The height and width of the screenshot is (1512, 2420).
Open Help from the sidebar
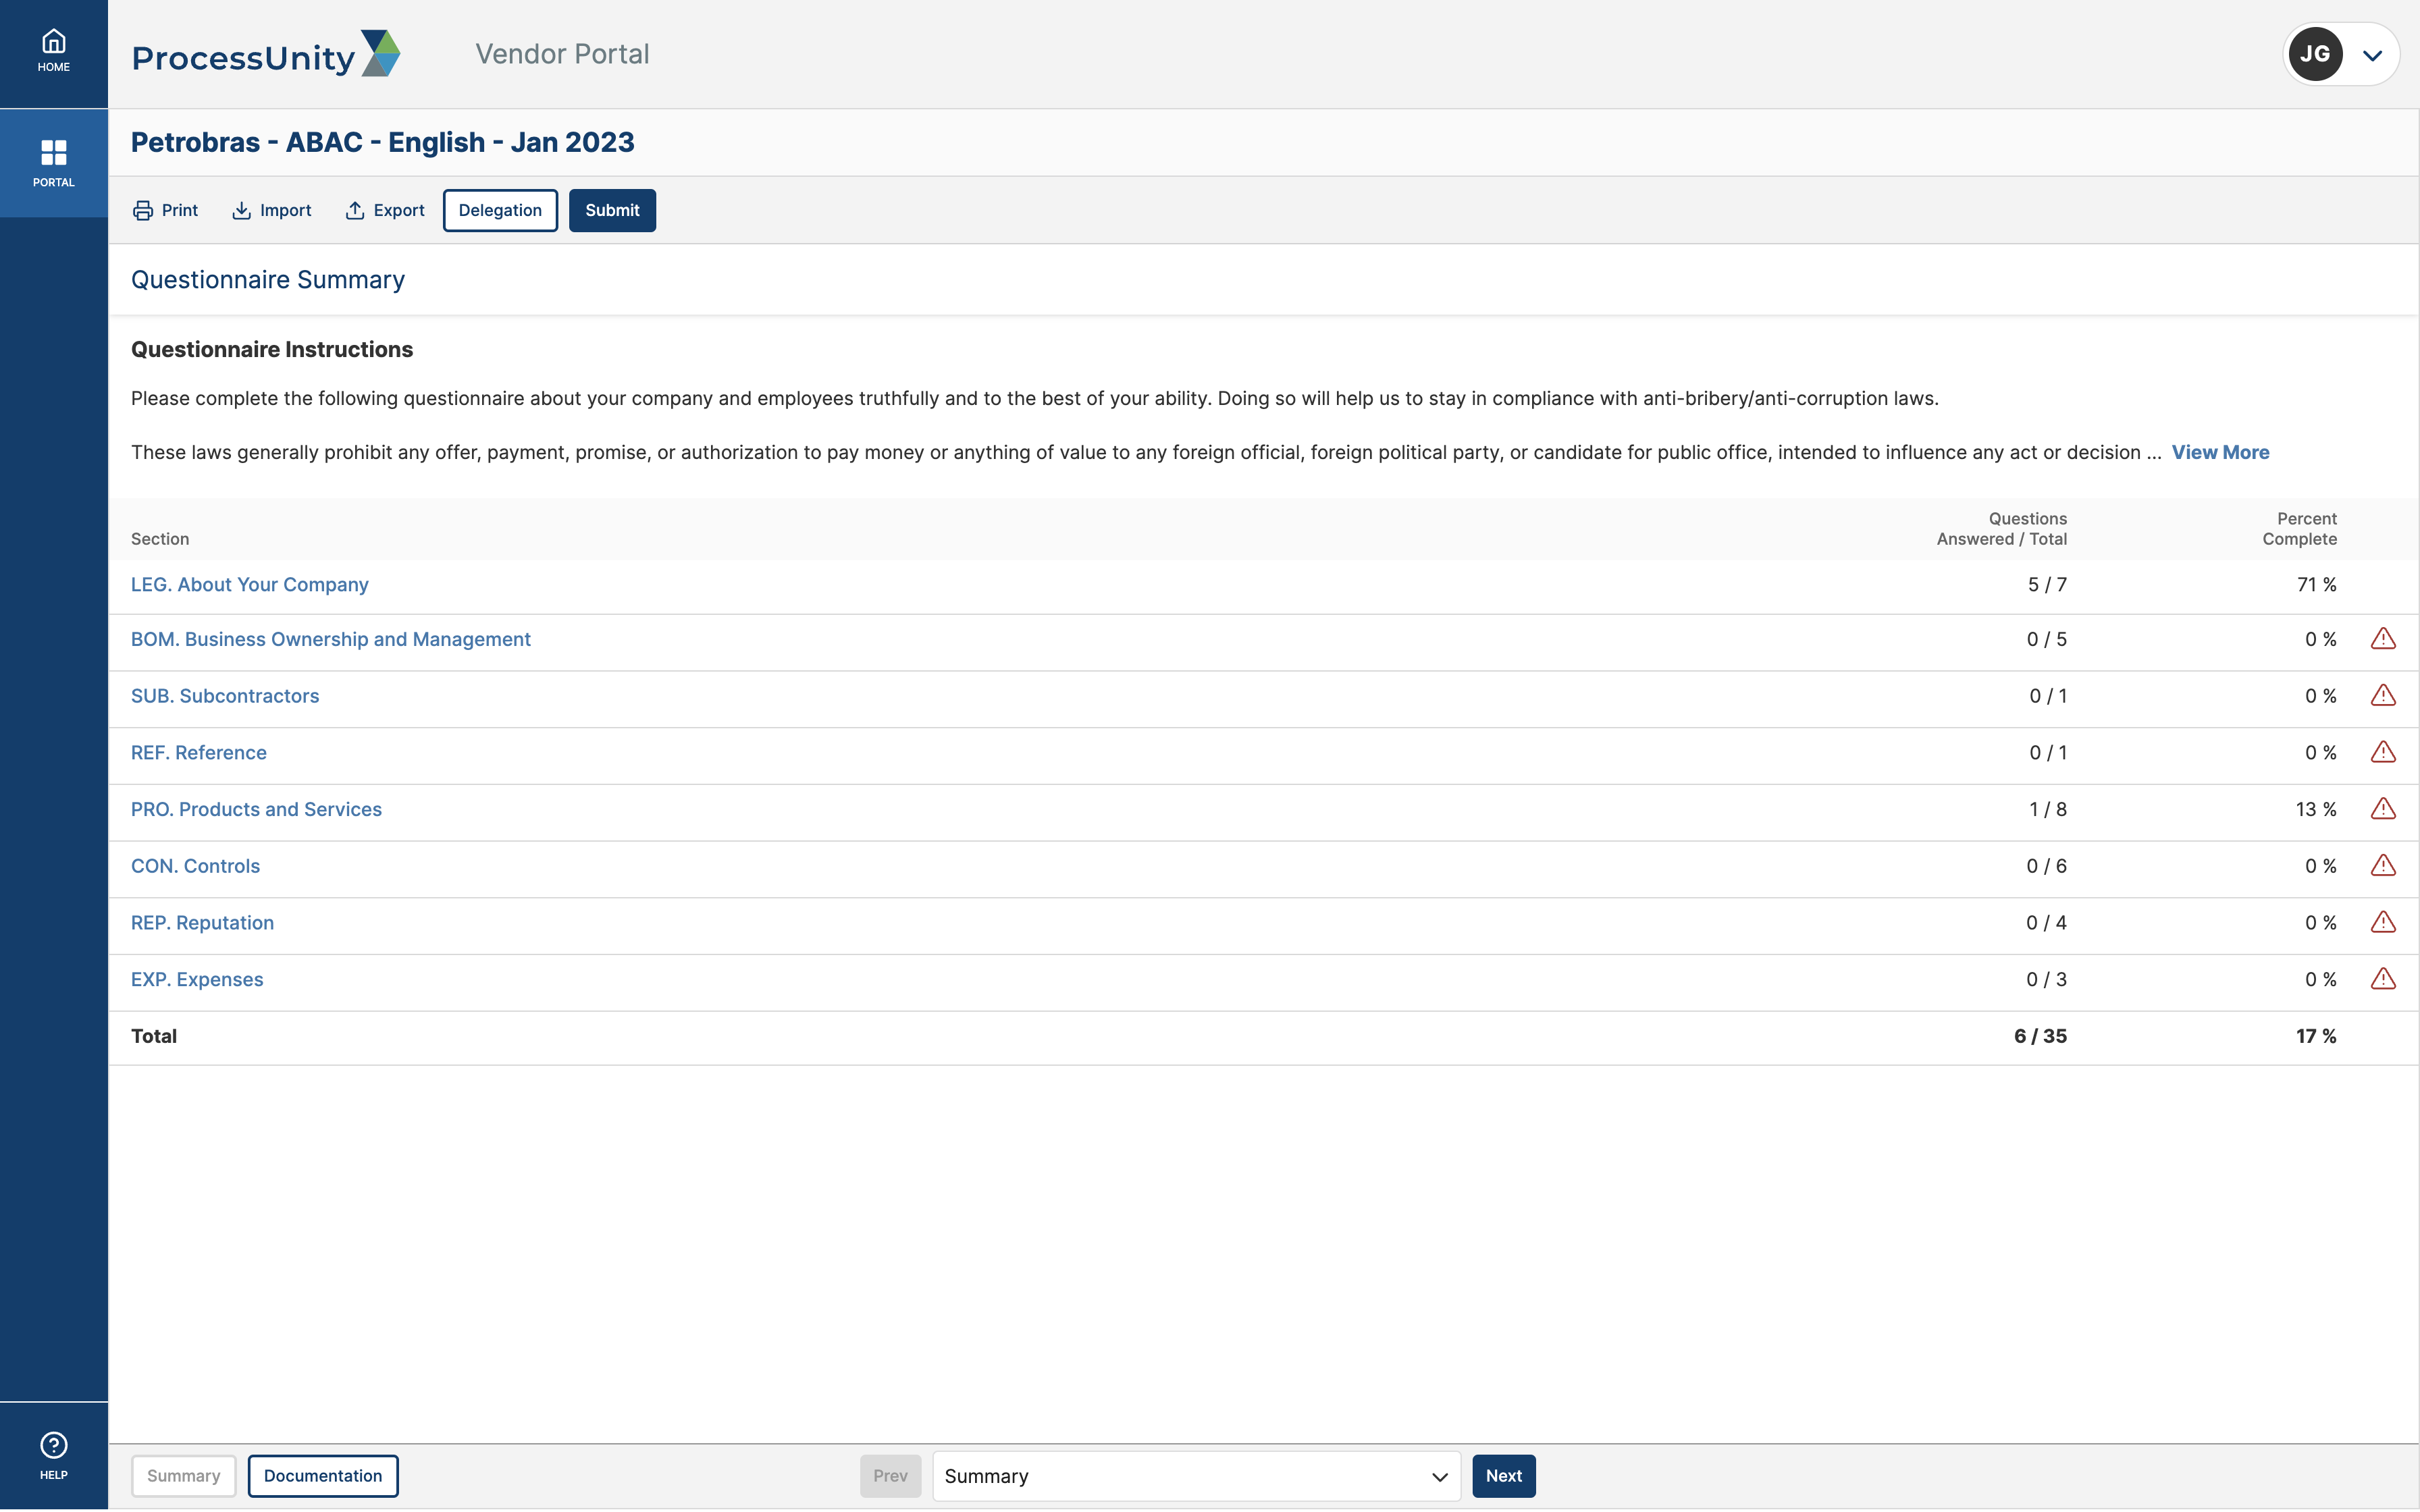tap(54, 1456)
